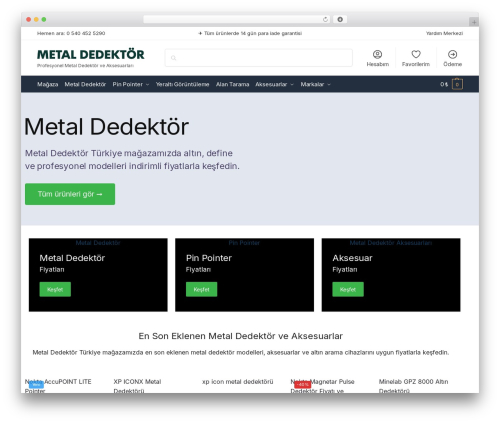The image size is (500, 423).
Task: Open the Alan Tarama menu item
Action: tap(232, 84)
